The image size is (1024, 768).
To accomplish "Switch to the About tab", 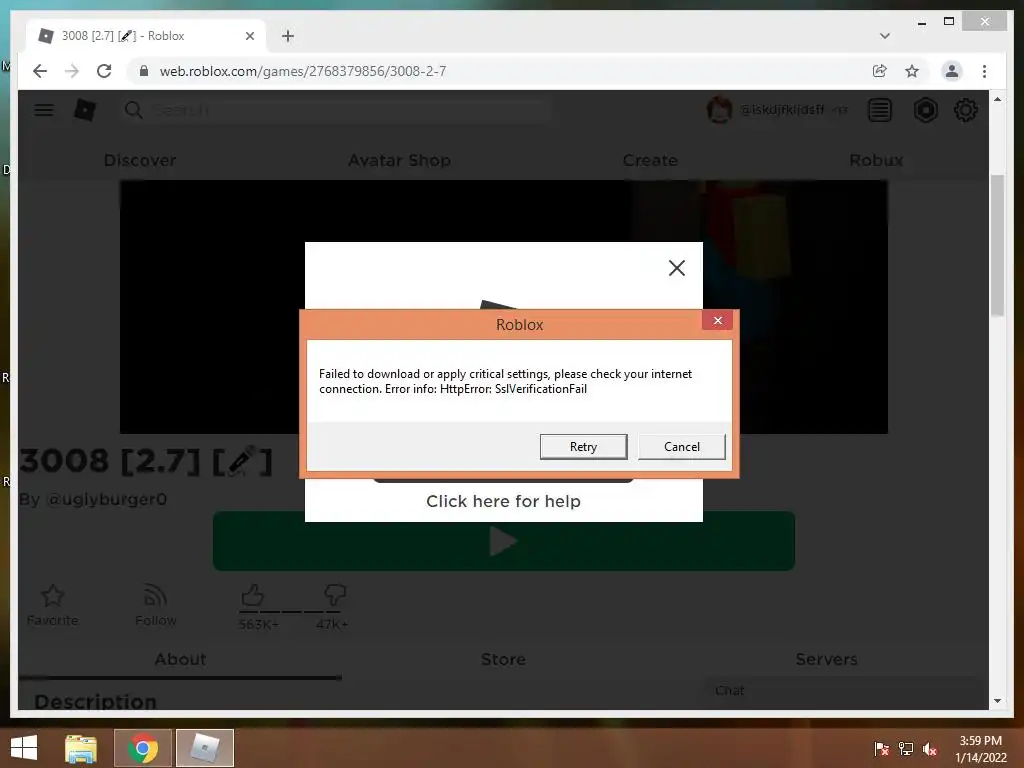I will pyautogui.click(x=180, y=660).
